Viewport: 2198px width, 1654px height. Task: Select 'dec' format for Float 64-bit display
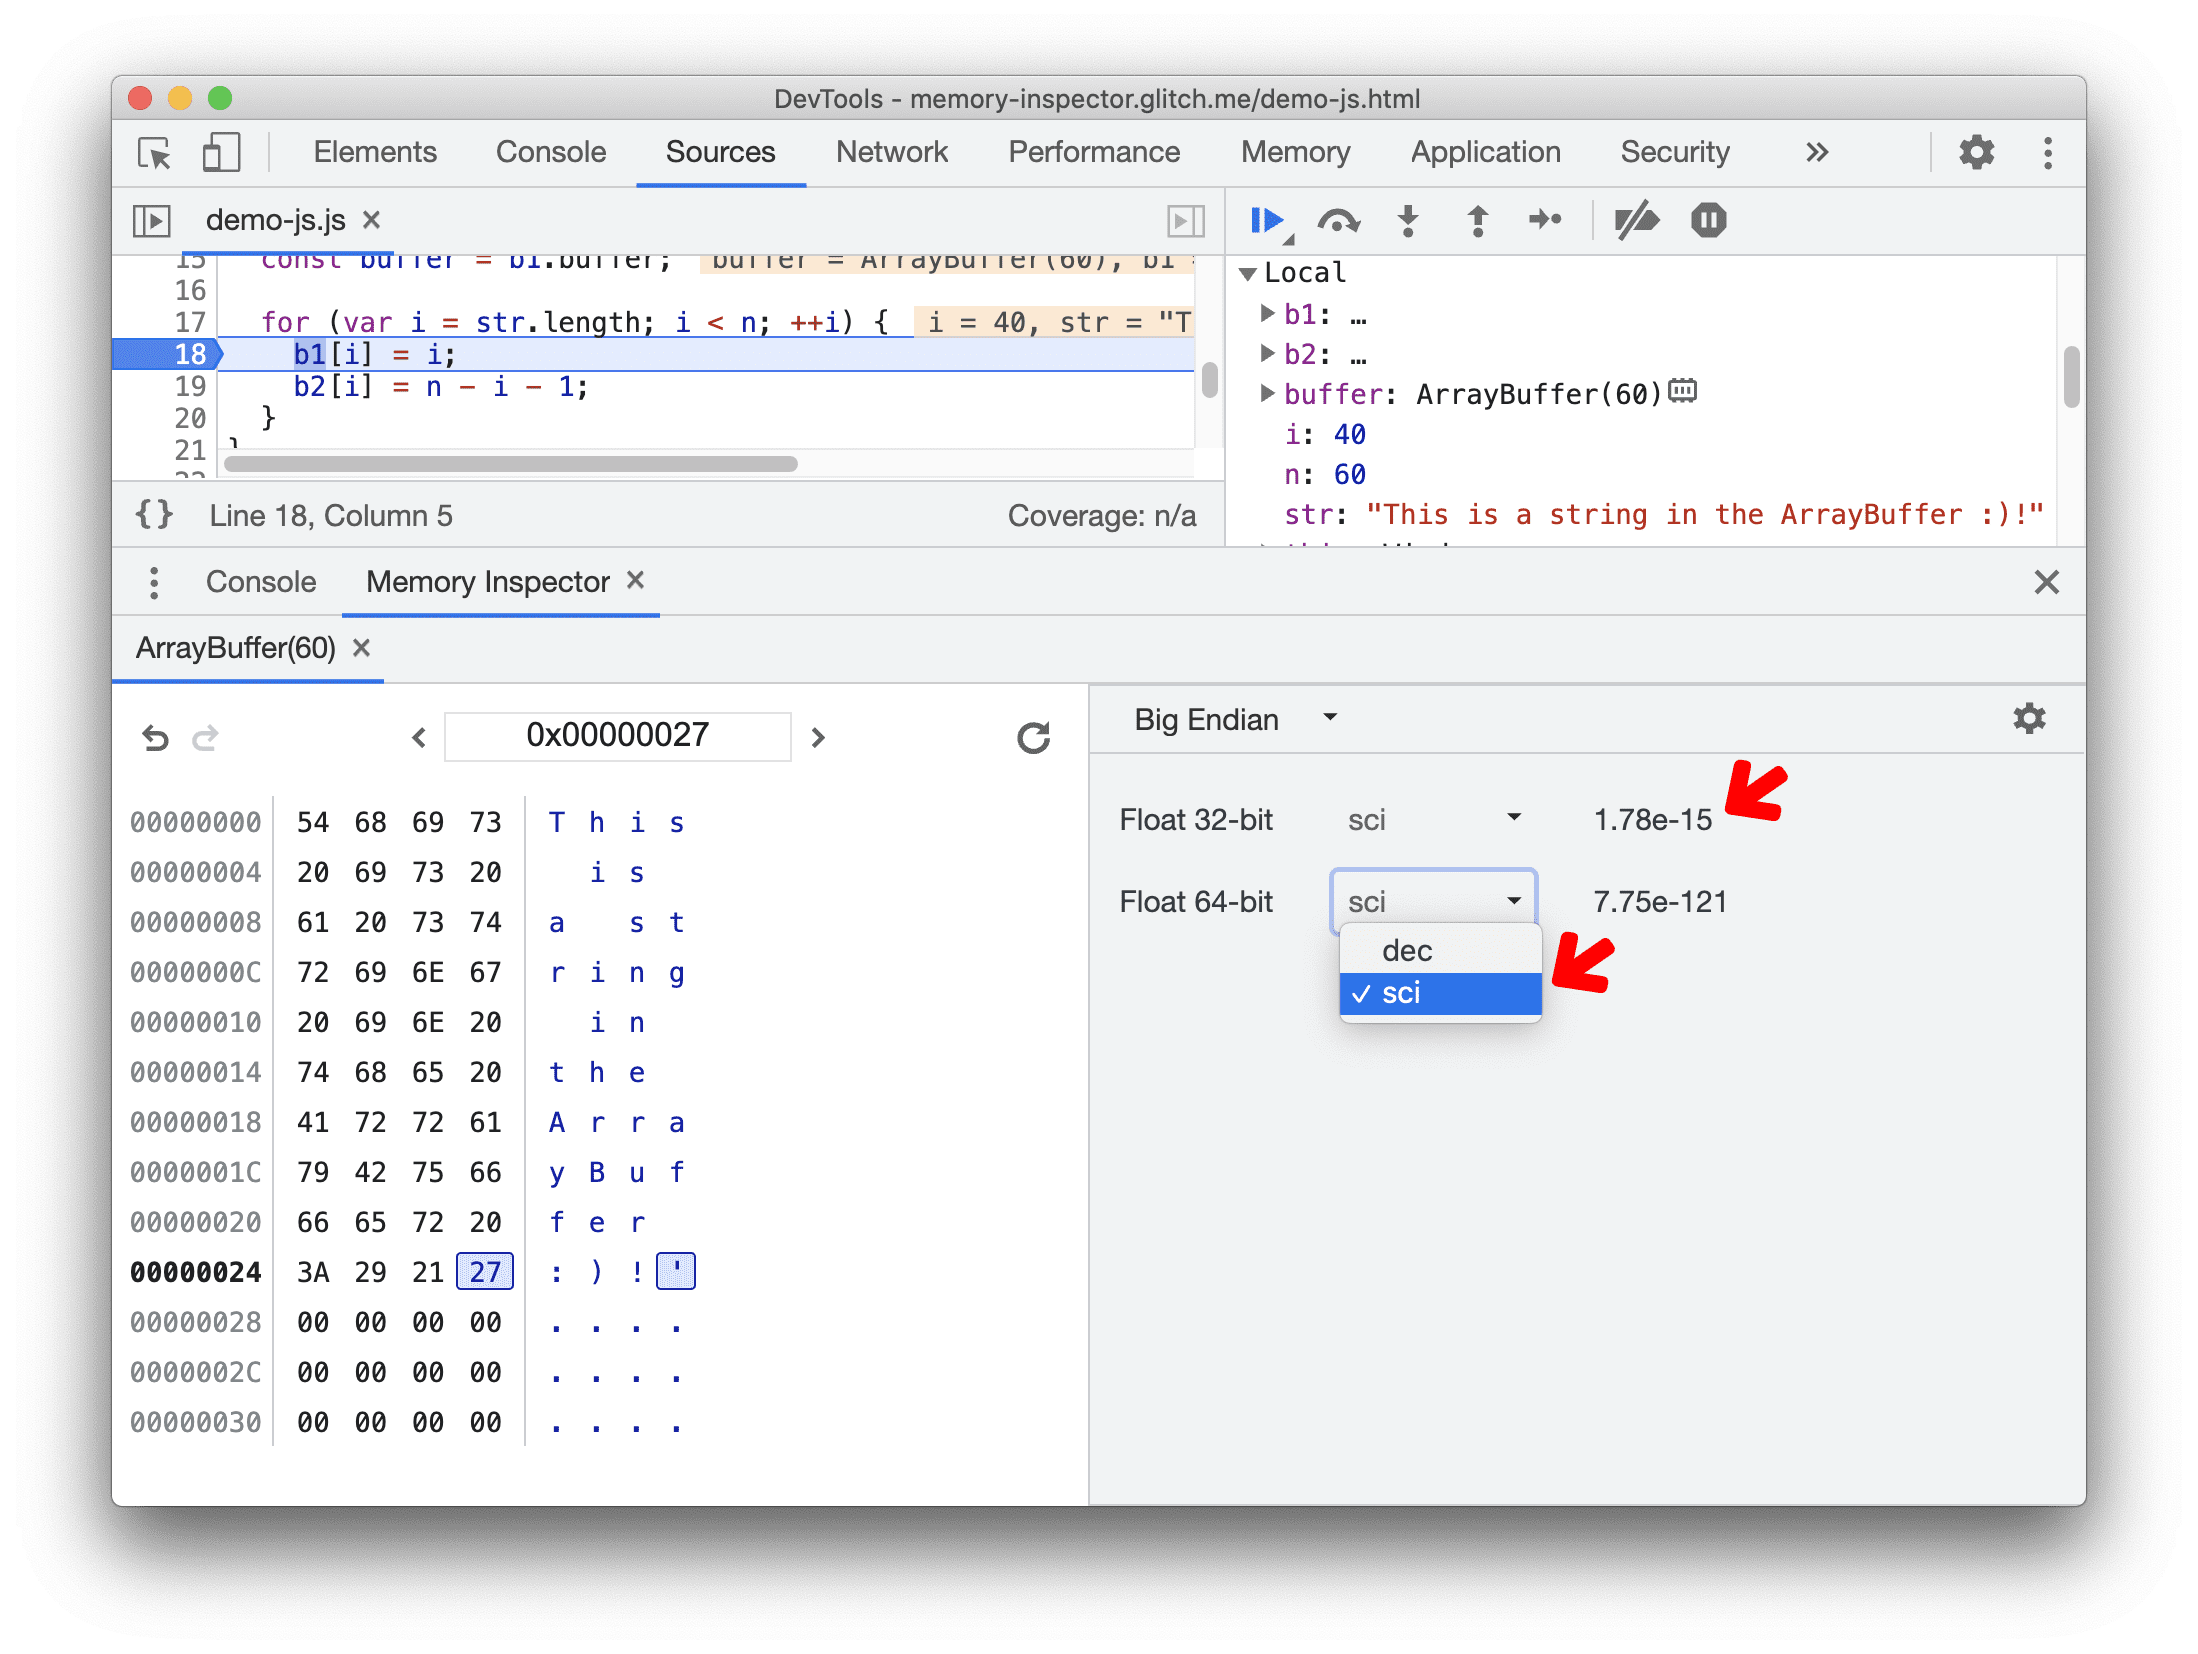(x=1407, y=950)
